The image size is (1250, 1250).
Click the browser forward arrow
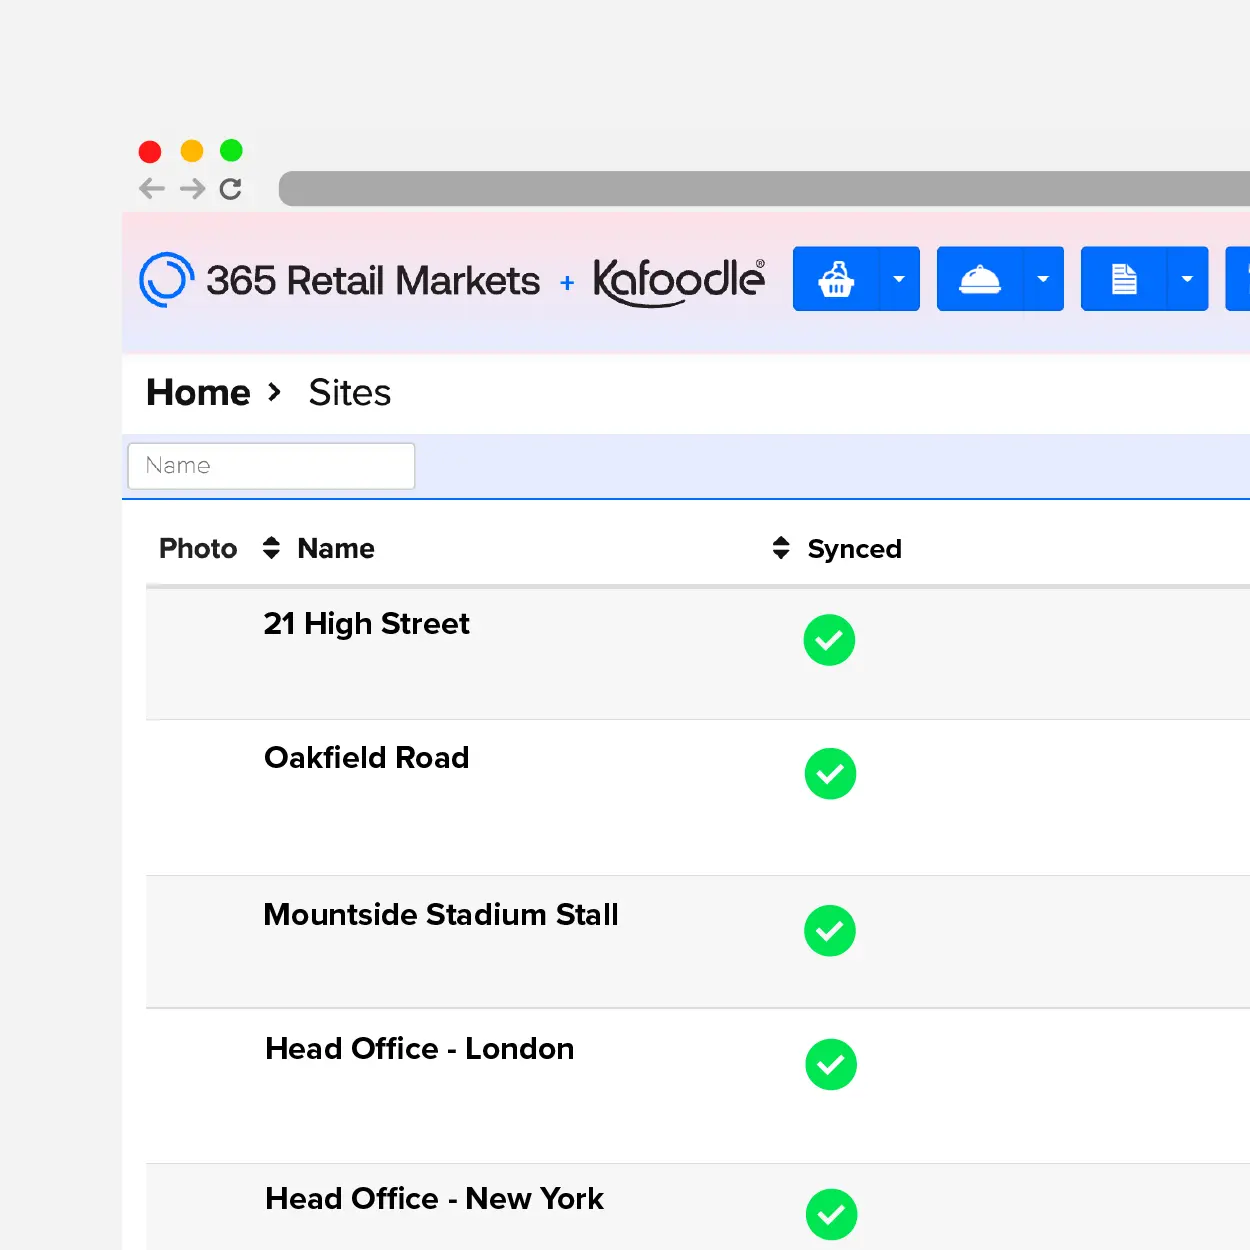[x=193, y=188]
